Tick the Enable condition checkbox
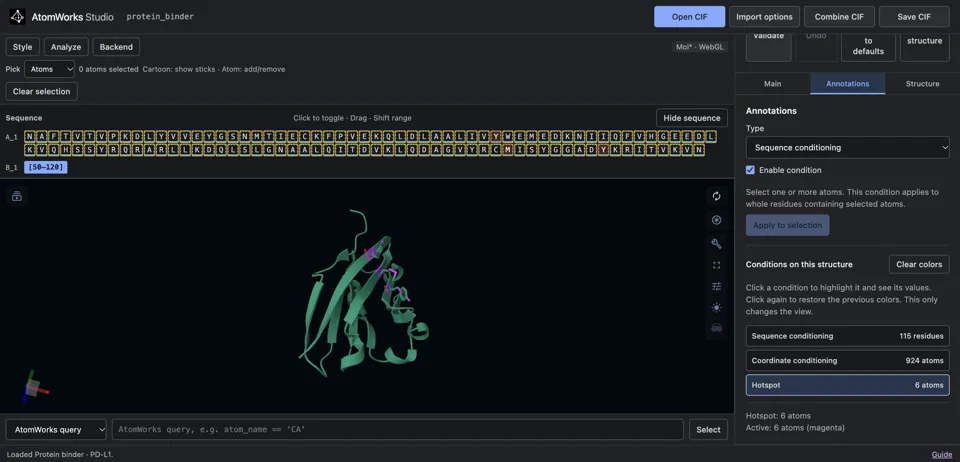Screen dimensions: 960x462 click(751, 170)
